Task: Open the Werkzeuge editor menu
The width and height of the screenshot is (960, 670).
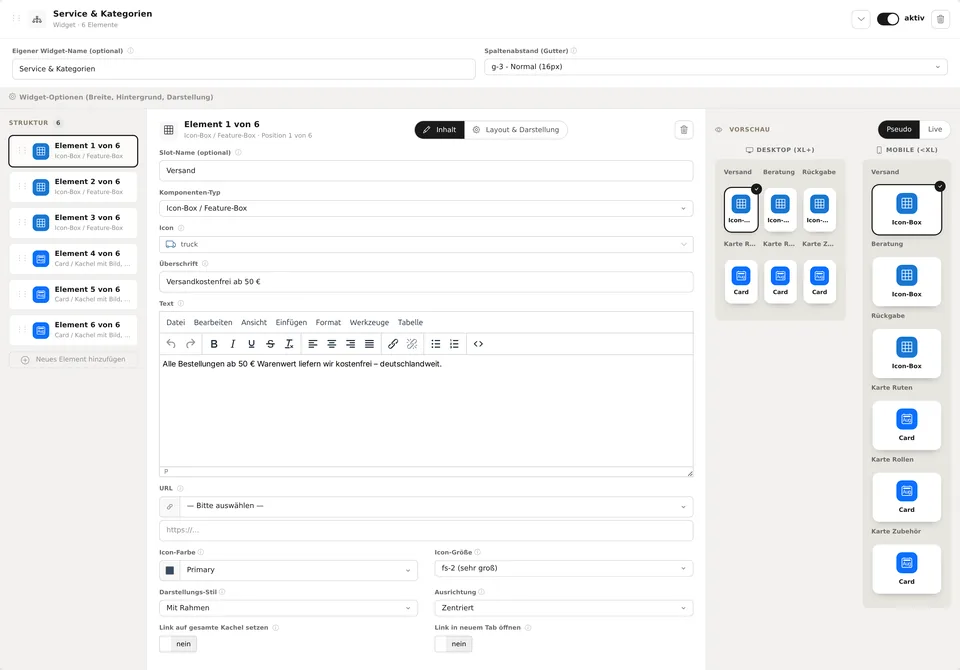Action: pyautogui.click(x=369, y=322)
